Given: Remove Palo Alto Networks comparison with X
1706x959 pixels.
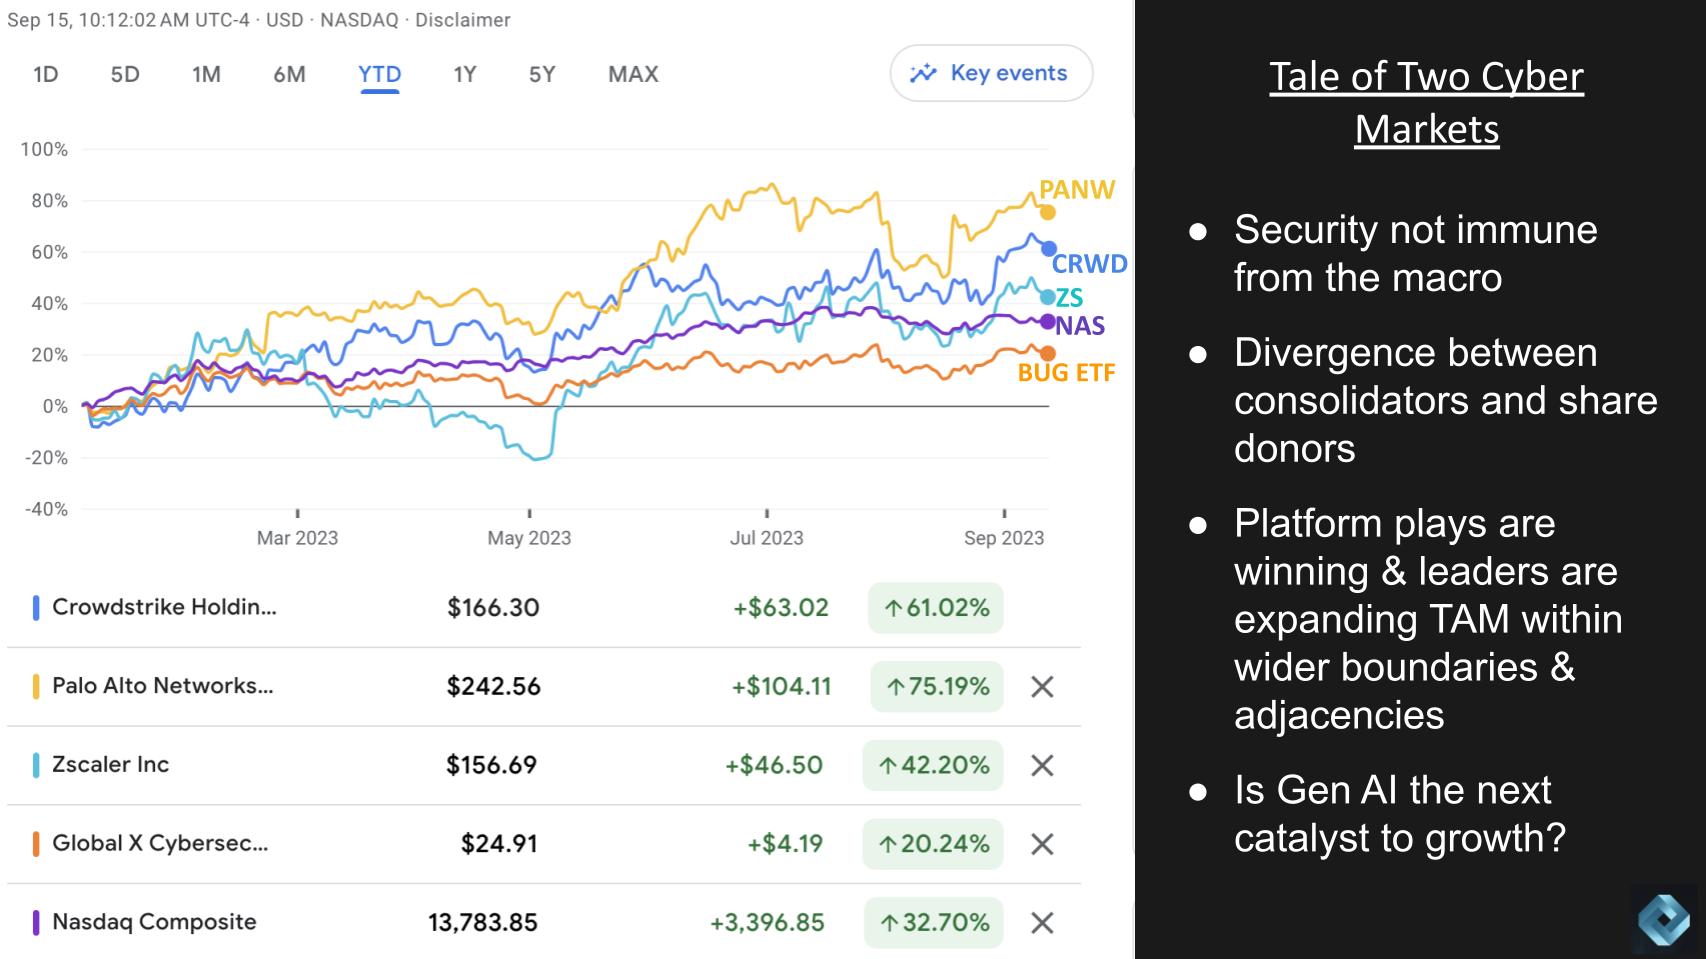Looking at the screenshot, I should [x=1042, y=687].
